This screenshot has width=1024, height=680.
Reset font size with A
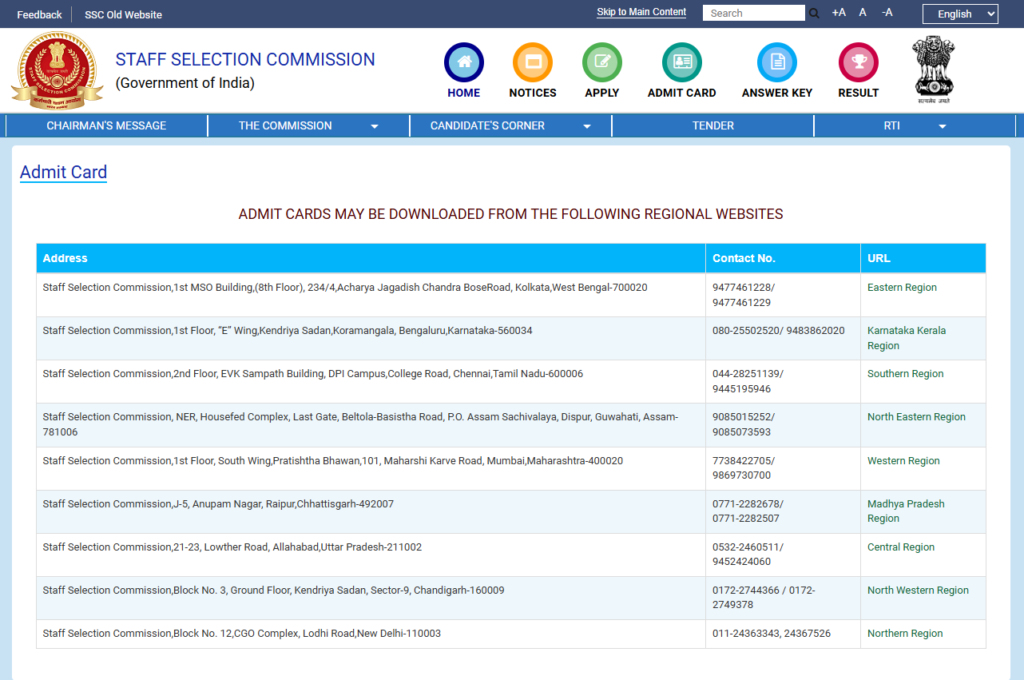(863, 12)
